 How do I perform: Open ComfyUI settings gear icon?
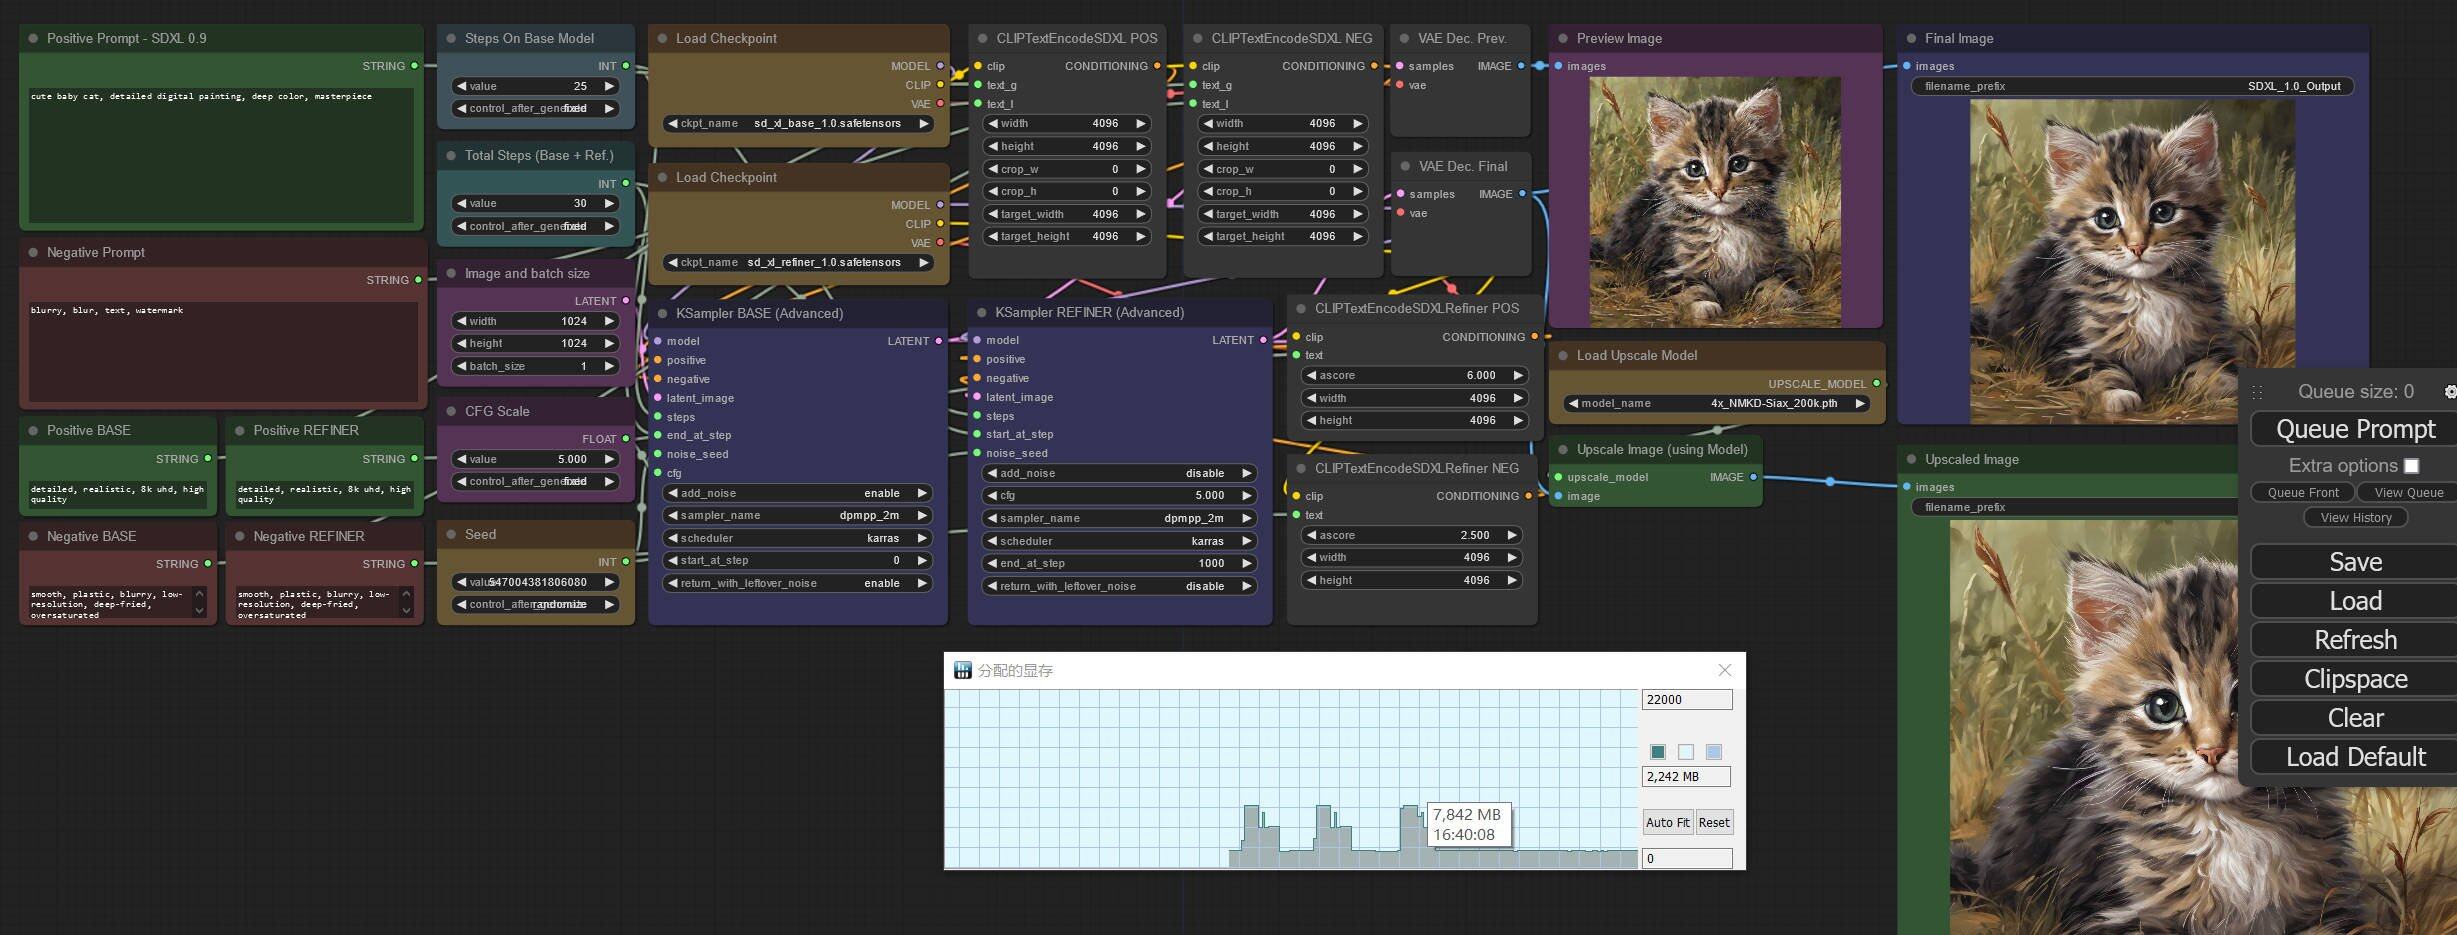point(2450,392)
